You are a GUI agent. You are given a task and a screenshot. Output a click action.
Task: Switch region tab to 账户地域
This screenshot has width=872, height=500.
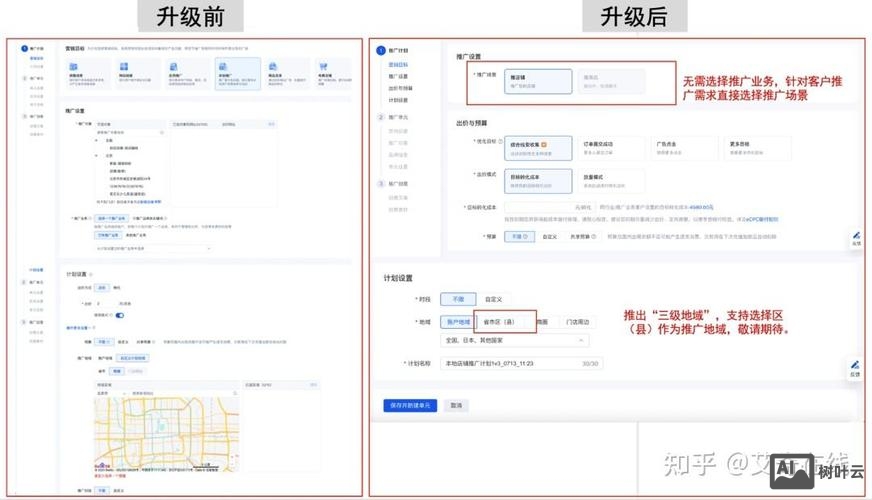pyautogui.click(x=458, y=321)
